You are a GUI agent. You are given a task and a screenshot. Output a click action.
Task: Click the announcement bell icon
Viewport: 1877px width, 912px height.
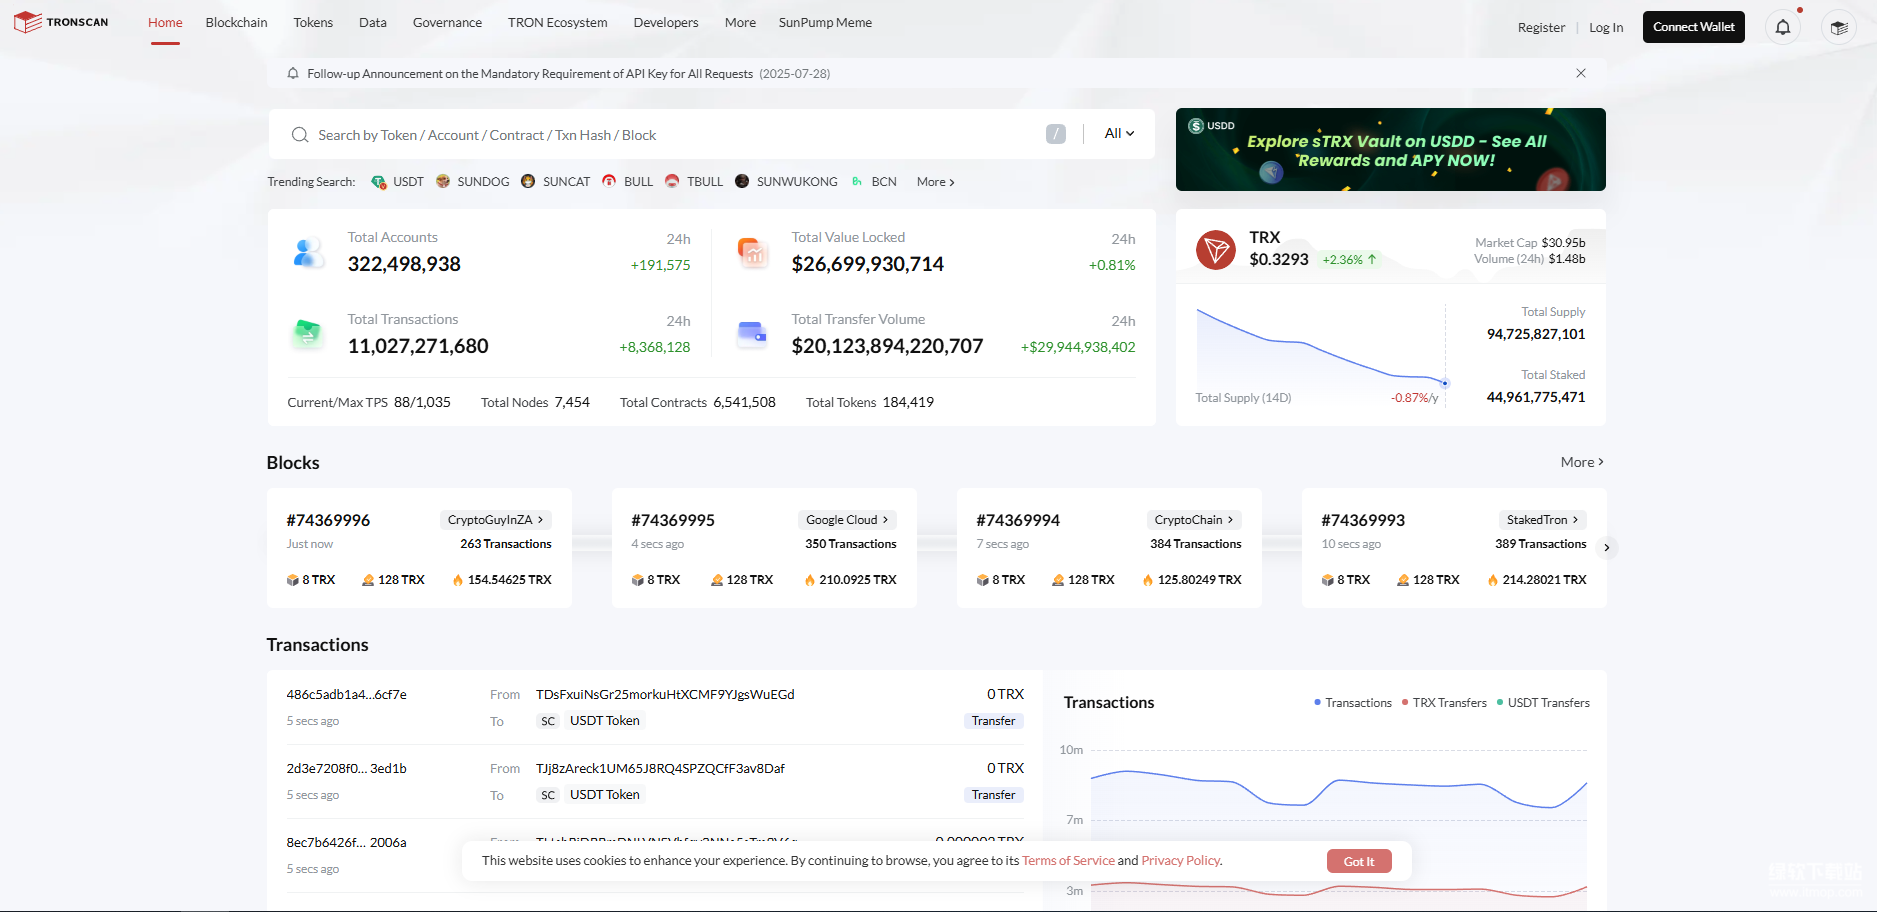click(x=293, y=73)
